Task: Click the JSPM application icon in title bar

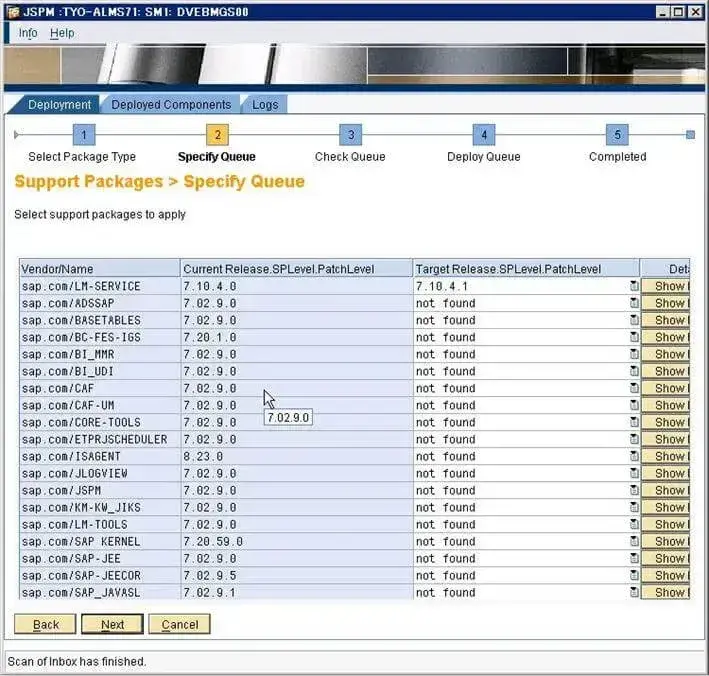Action: [x=14, y=12]
